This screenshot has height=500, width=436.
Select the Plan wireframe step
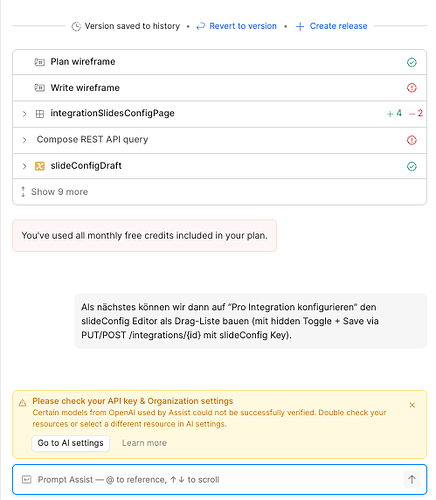pyautogui.click(x=219, y=62)
